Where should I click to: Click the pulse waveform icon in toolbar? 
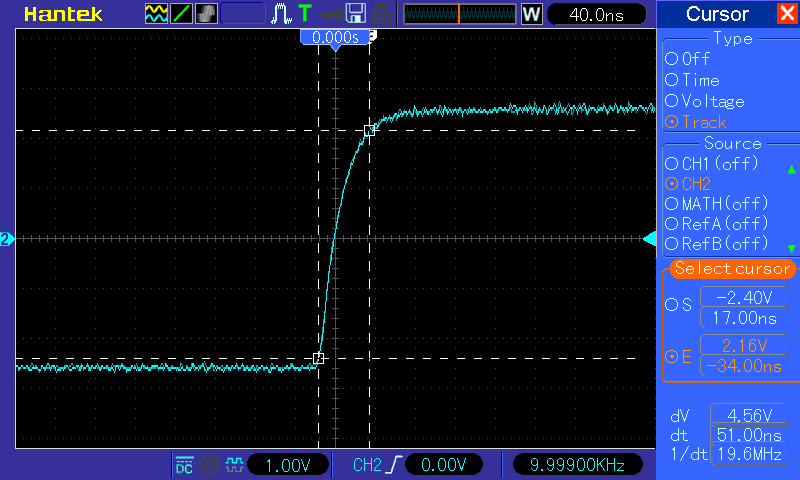pyautogui.click(x=281, y=14)
